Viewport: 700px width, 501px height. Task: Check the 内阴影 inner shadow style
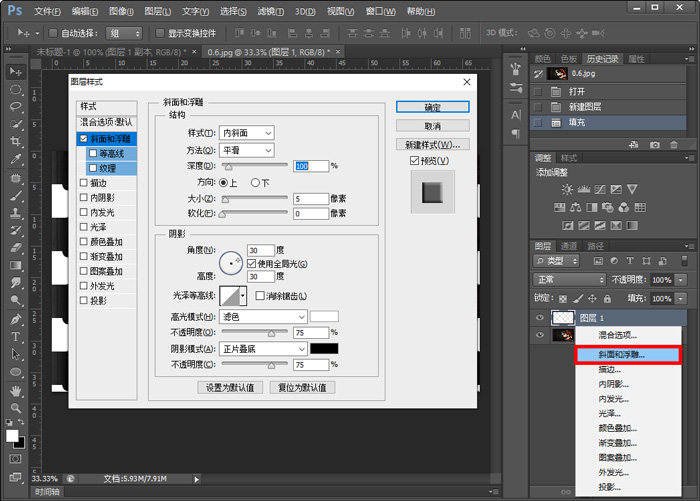(x=83, y=197)
